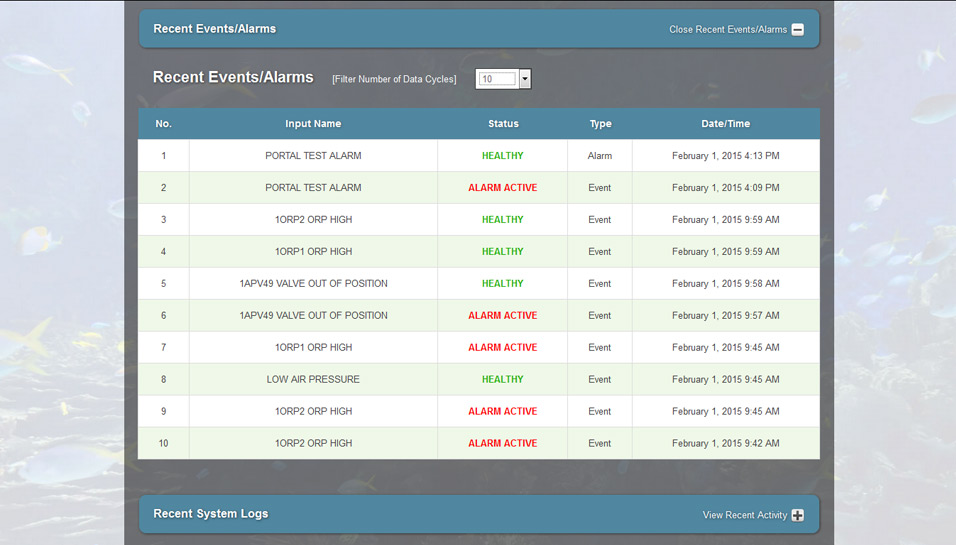Select PORTAL TEST ALARM in row 1

click(313, 155)
